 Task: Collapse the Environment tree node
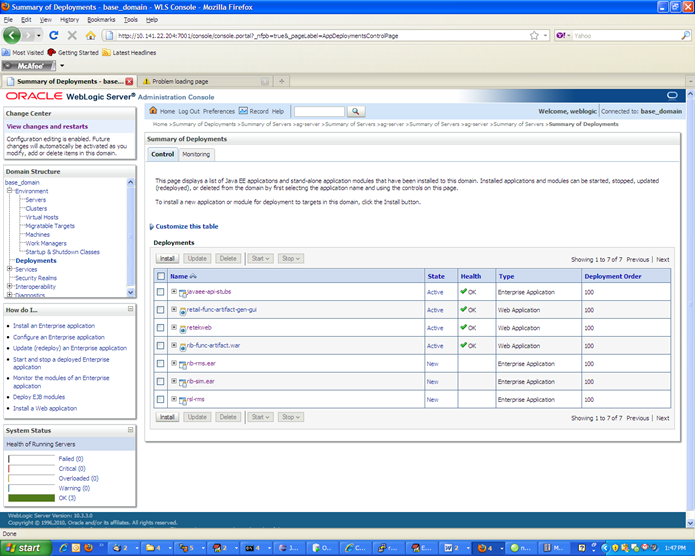9,190
